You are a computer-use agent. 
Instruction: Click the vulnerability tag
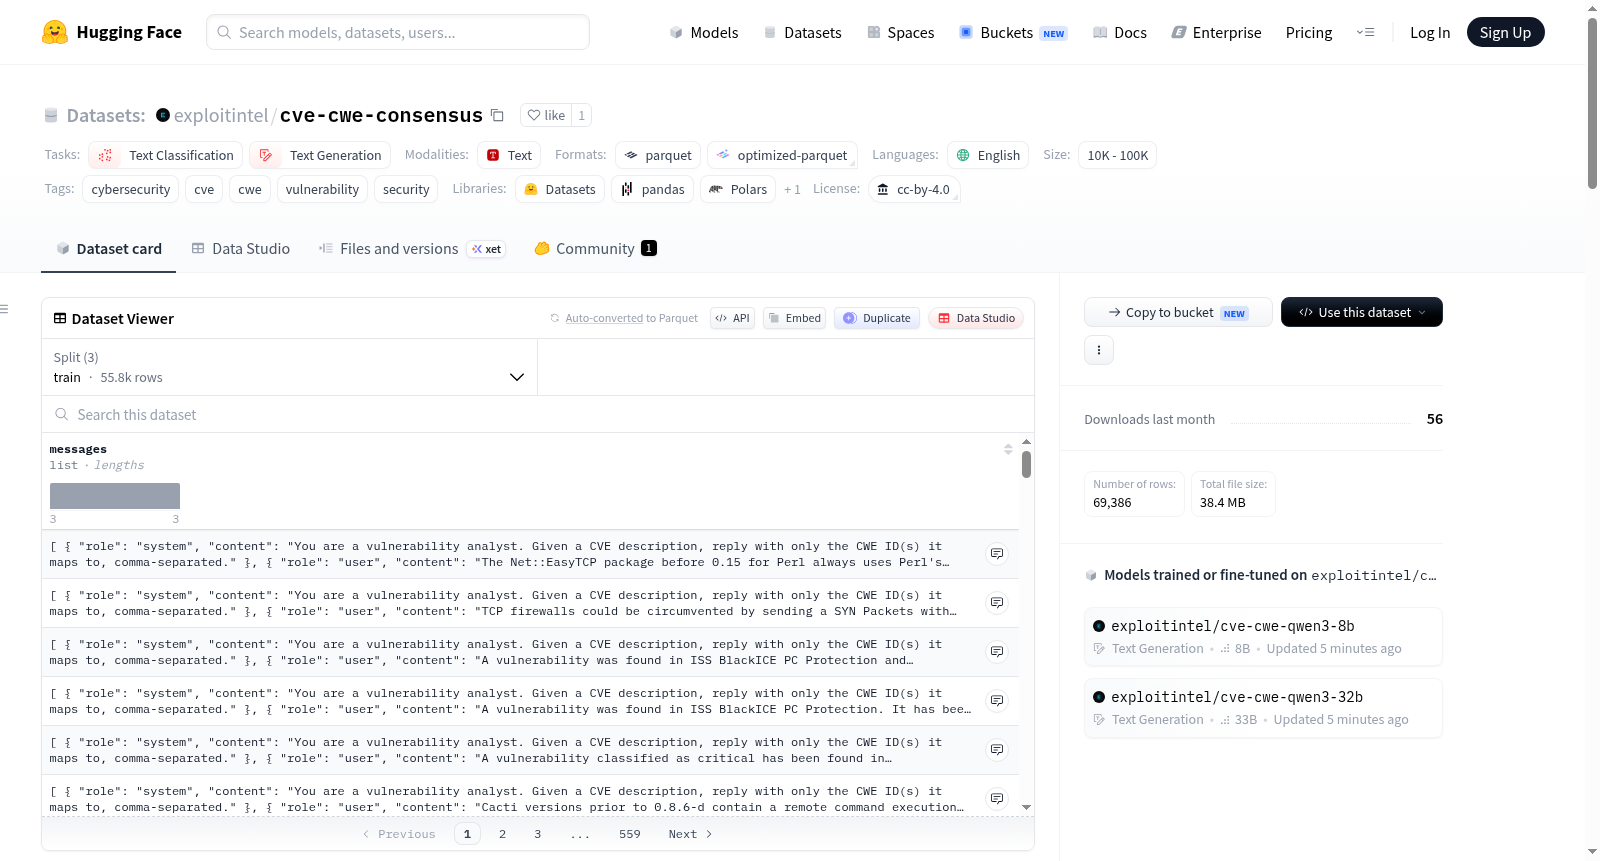[x=322, y=189]
